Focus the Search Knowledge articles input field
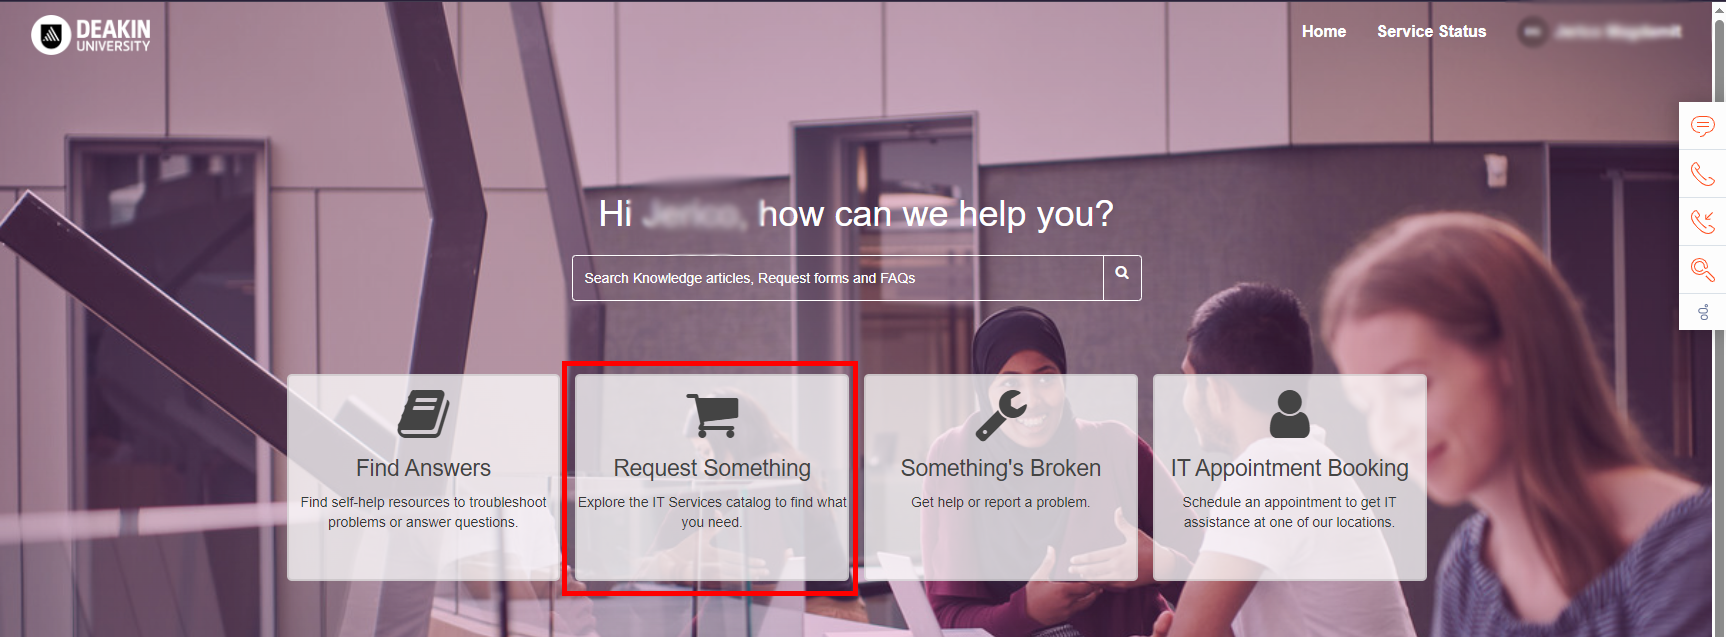The width and height of the screenshot is (1726, 637). tap(838, 278)
